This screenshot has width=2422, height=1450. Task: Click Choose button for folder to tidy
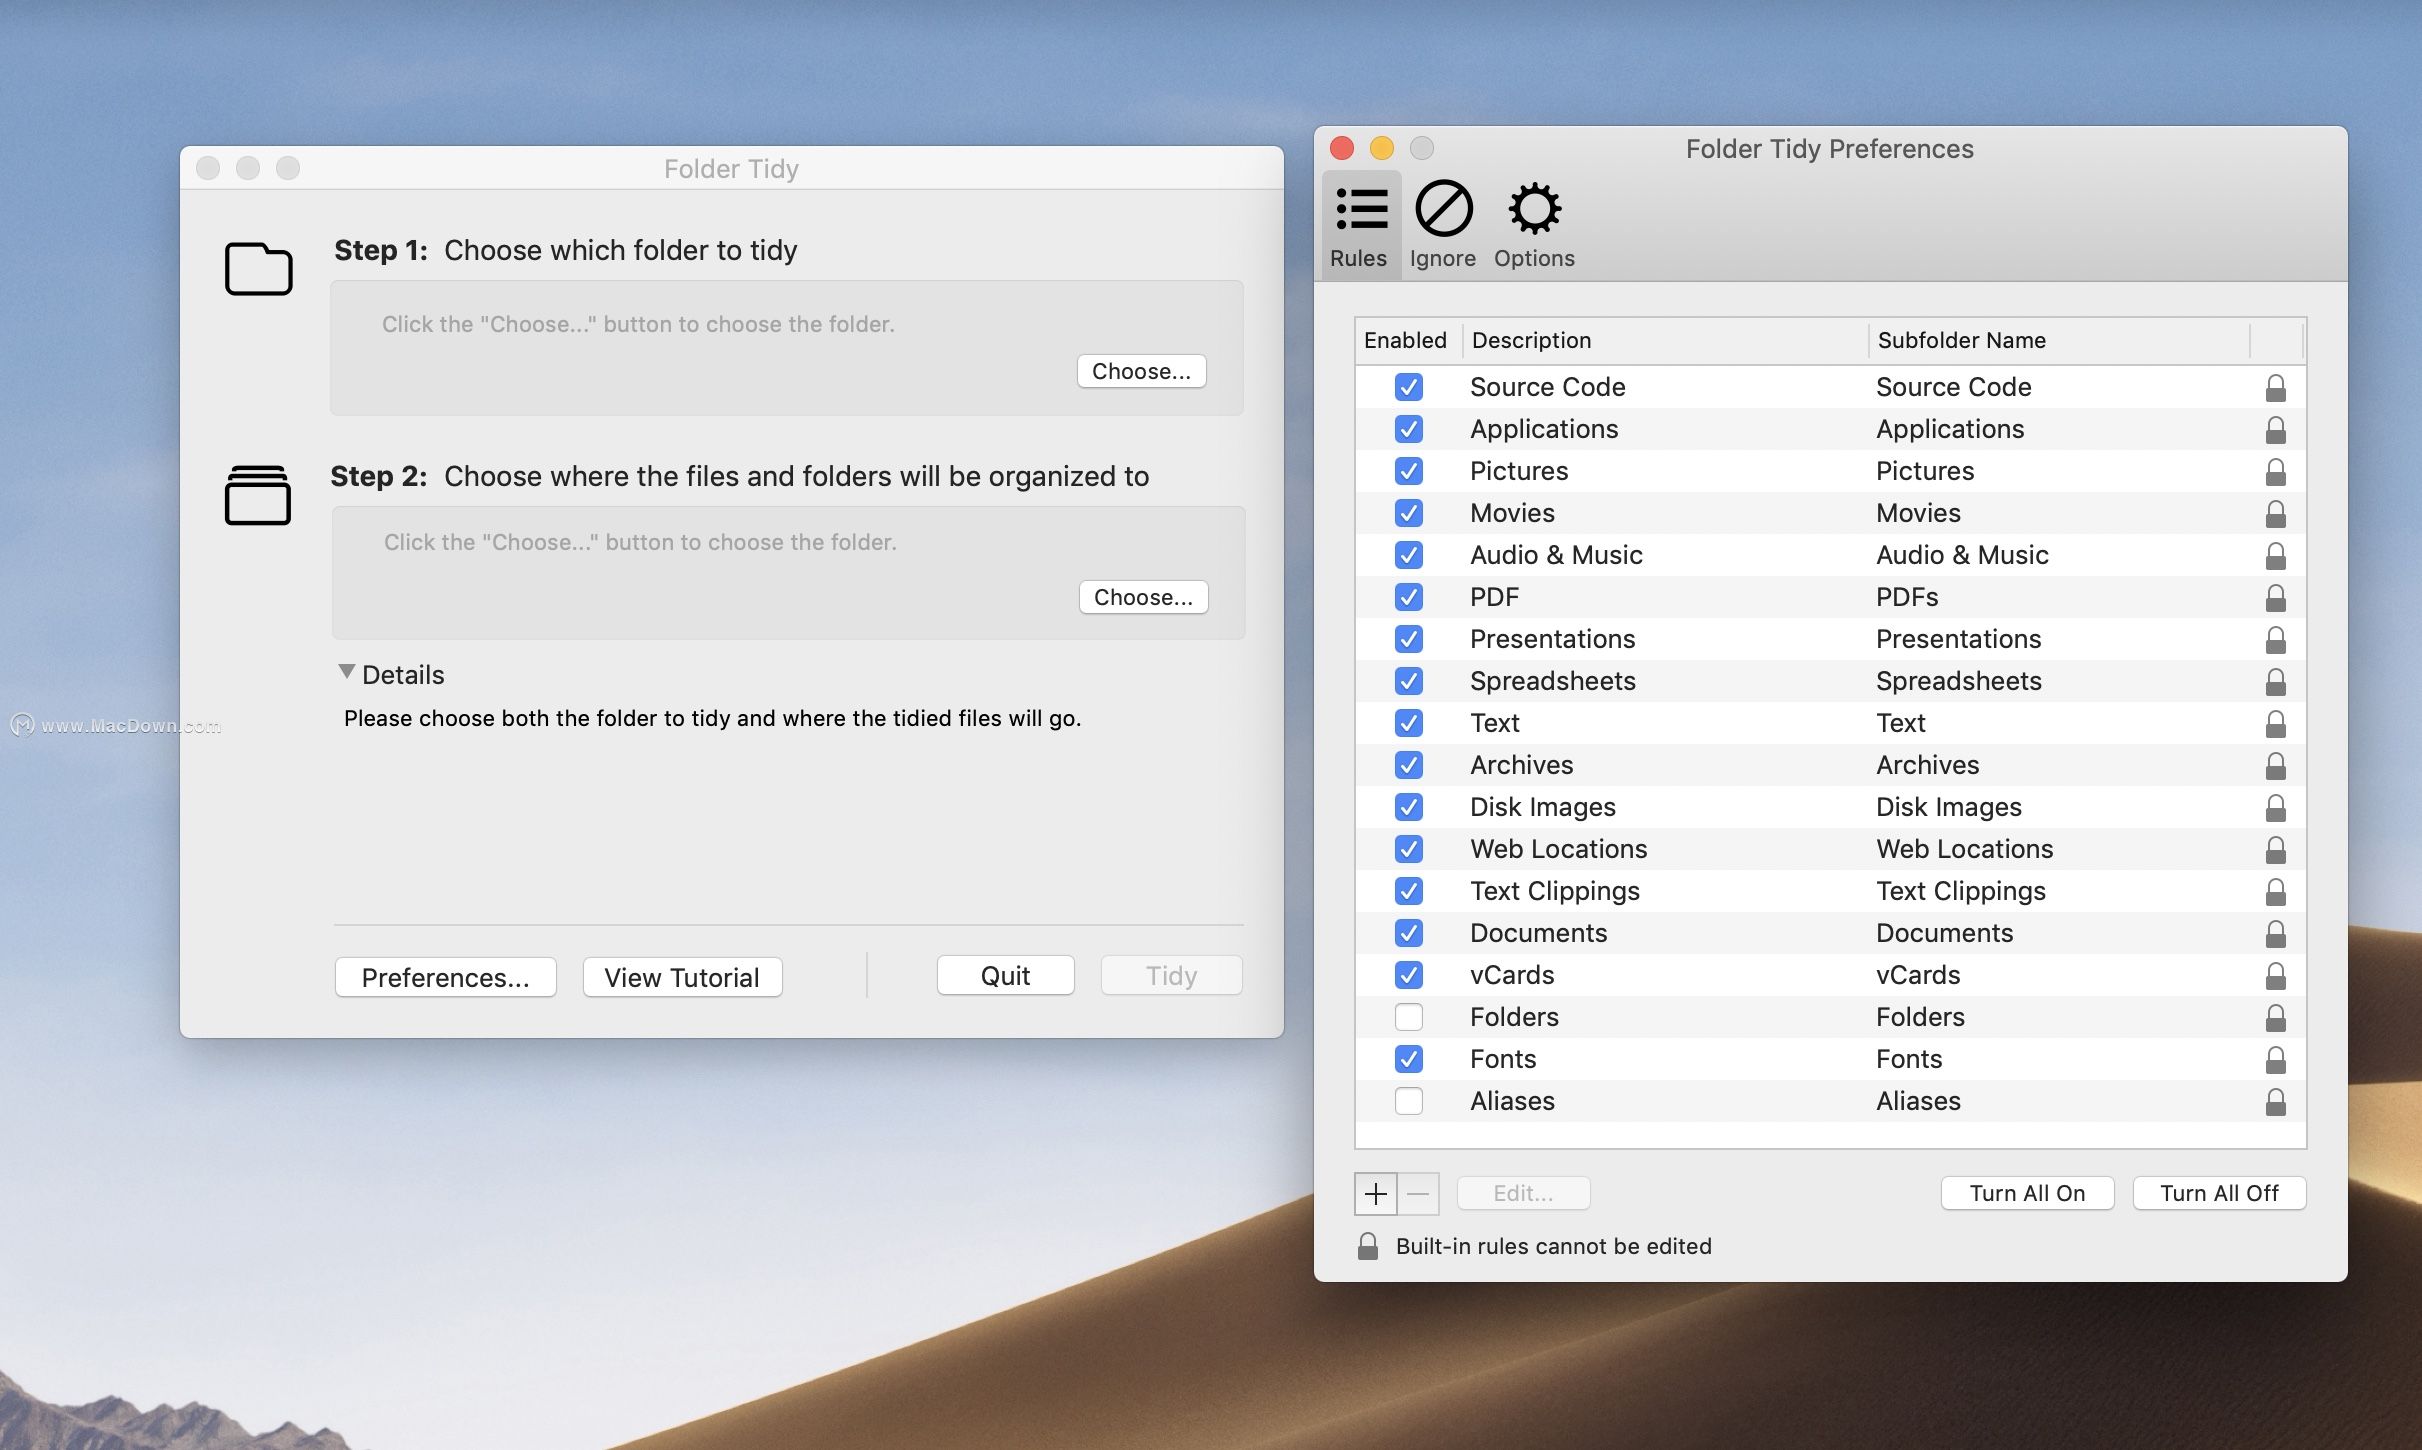point(1141,371)
